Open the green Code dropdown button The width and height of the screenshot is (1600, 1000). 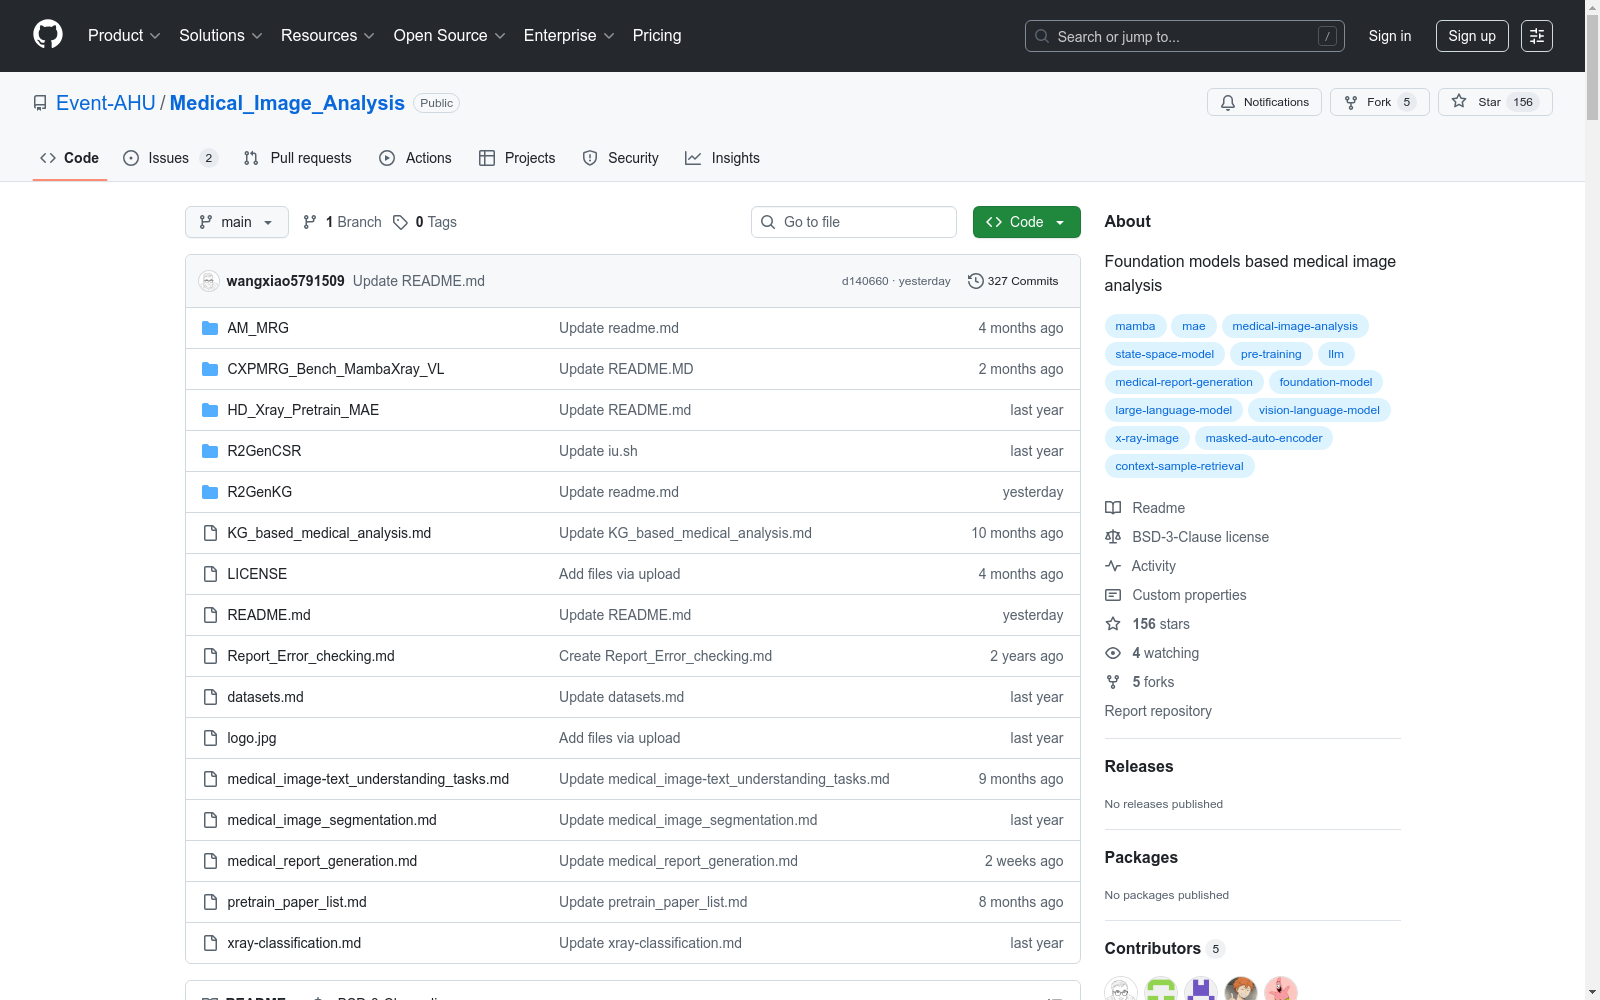[1026, 222]
